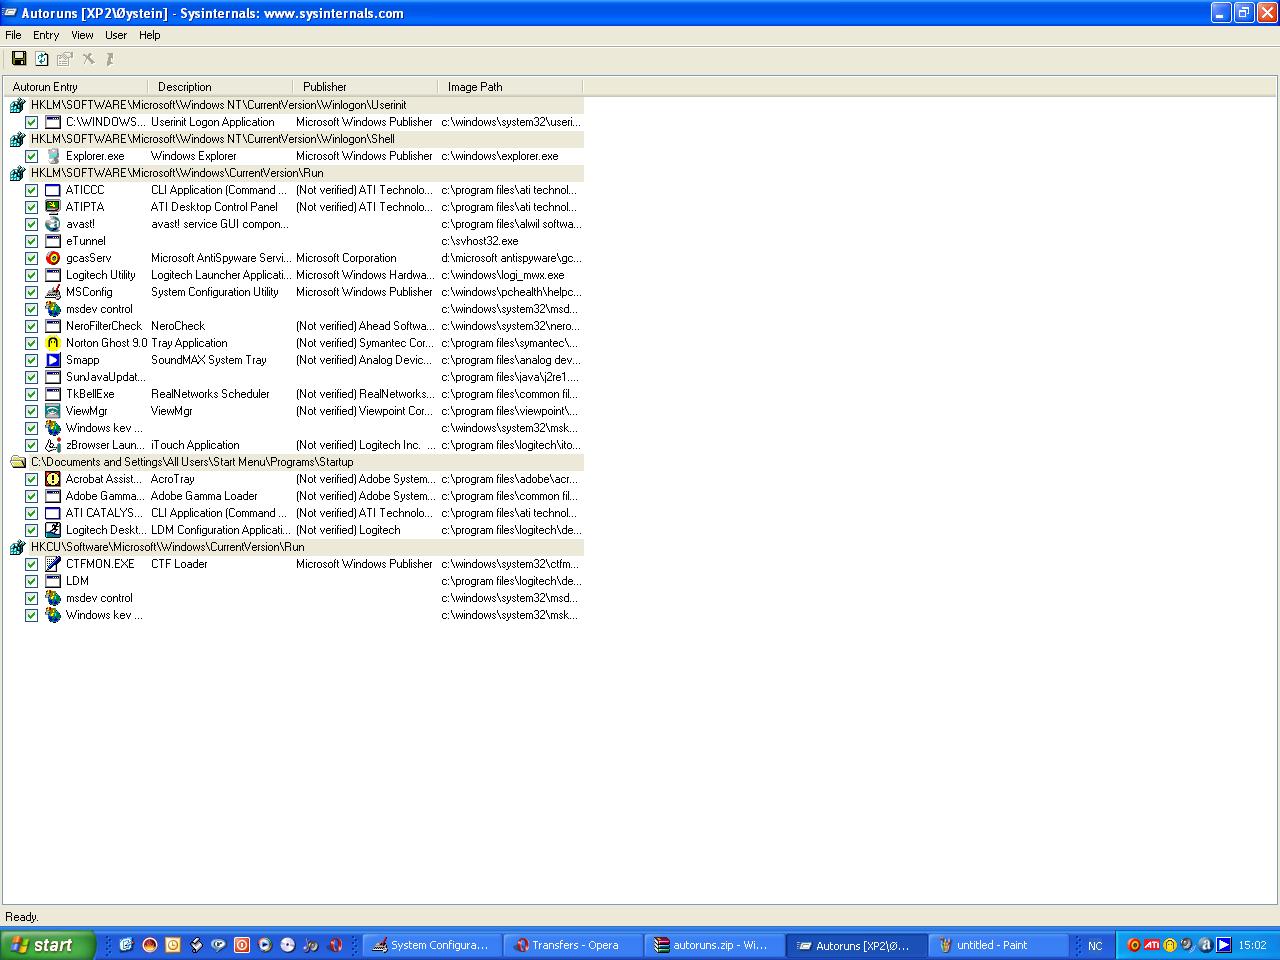Select the Acrobat Assistant entry icon
Screen dimensions: 1280x960
point(53,479)
